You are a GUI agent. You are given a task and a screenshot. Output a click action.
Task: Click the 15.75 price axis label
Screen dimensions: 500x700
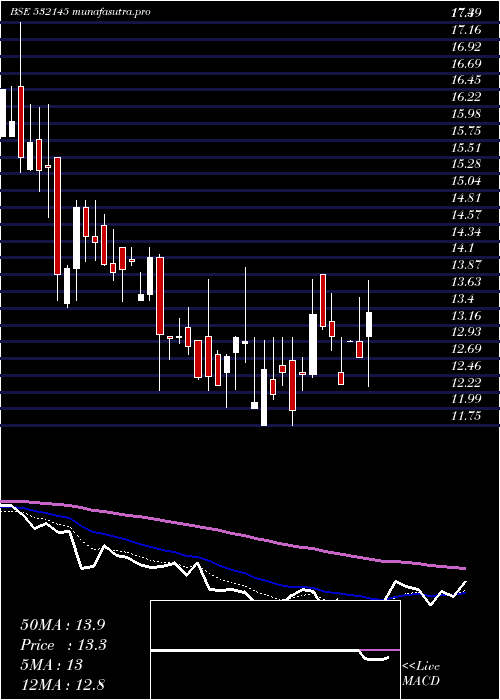pos(466,130)
